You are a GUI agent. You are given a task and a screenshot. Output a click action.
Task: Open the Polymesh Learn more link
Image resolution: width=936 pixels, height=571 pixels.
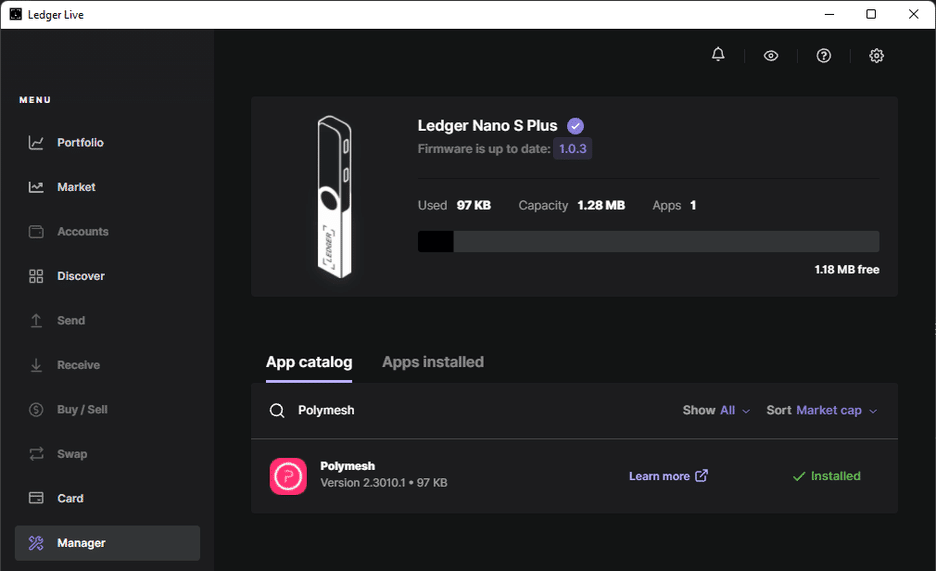pyautogui.click(x=668, y=476)
